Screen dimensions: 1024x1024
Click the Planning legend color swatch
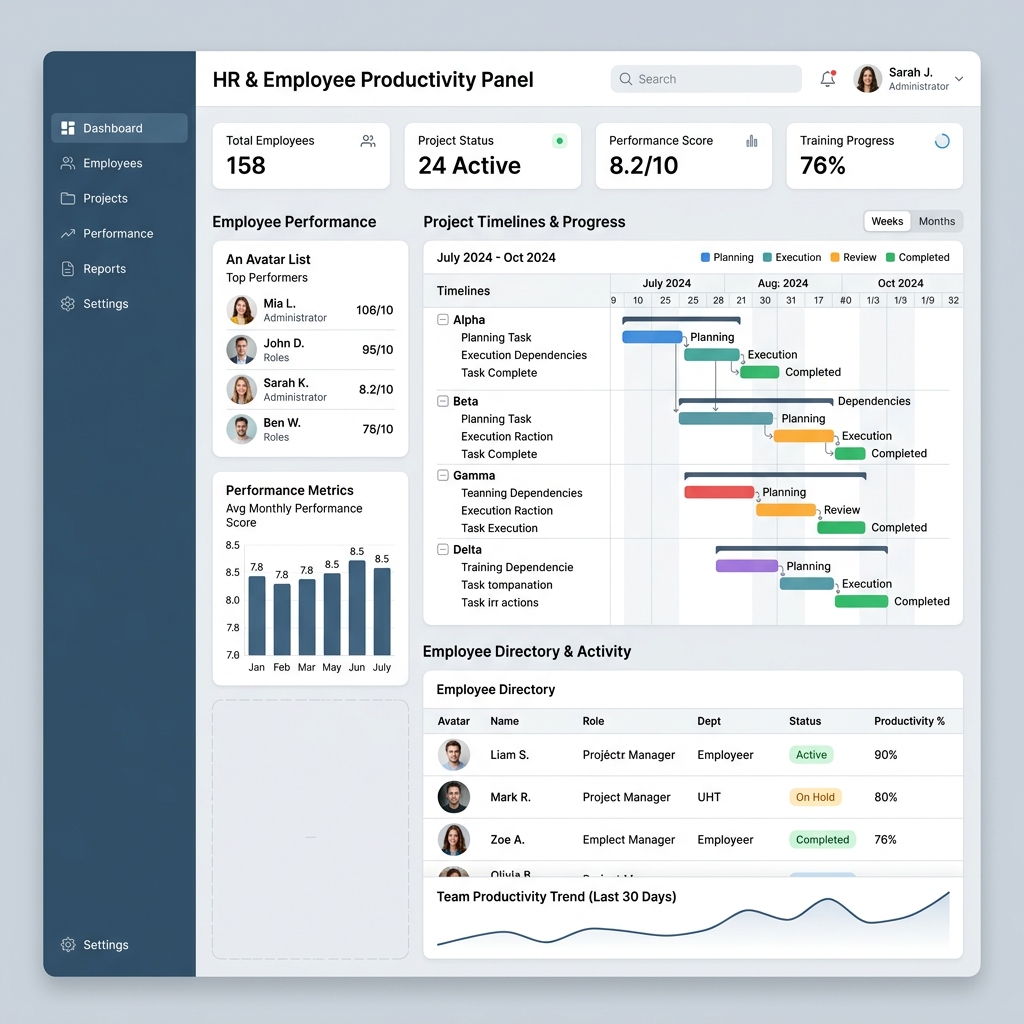706,257
